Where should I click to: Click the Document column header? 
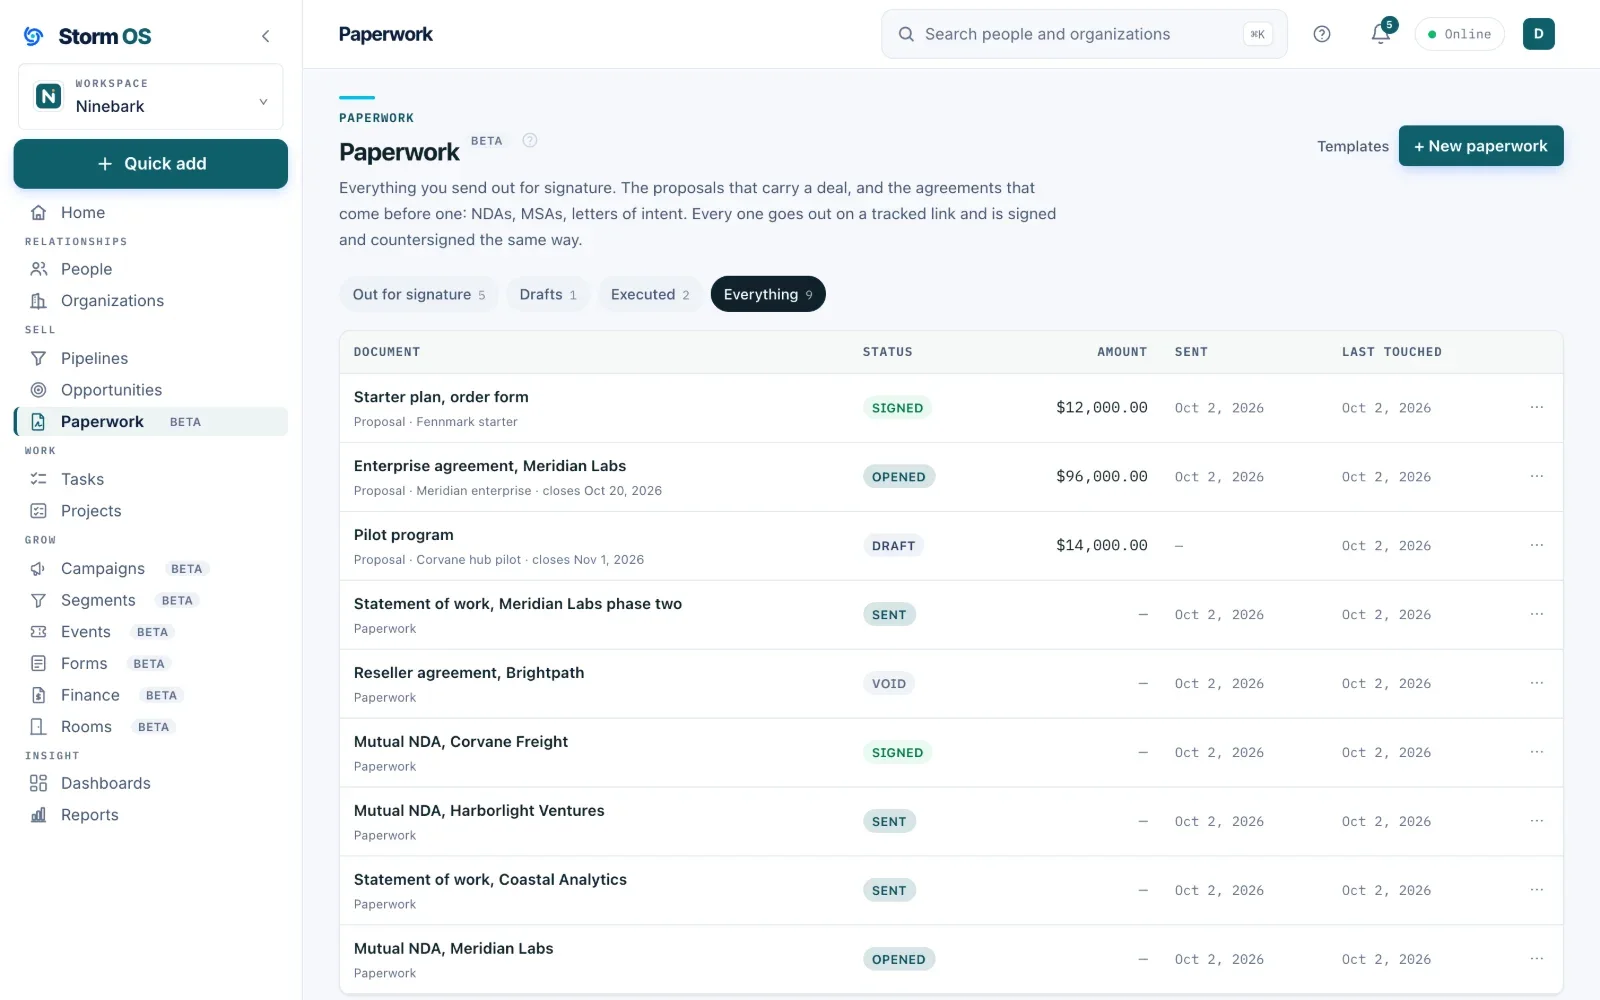(387, 352)
